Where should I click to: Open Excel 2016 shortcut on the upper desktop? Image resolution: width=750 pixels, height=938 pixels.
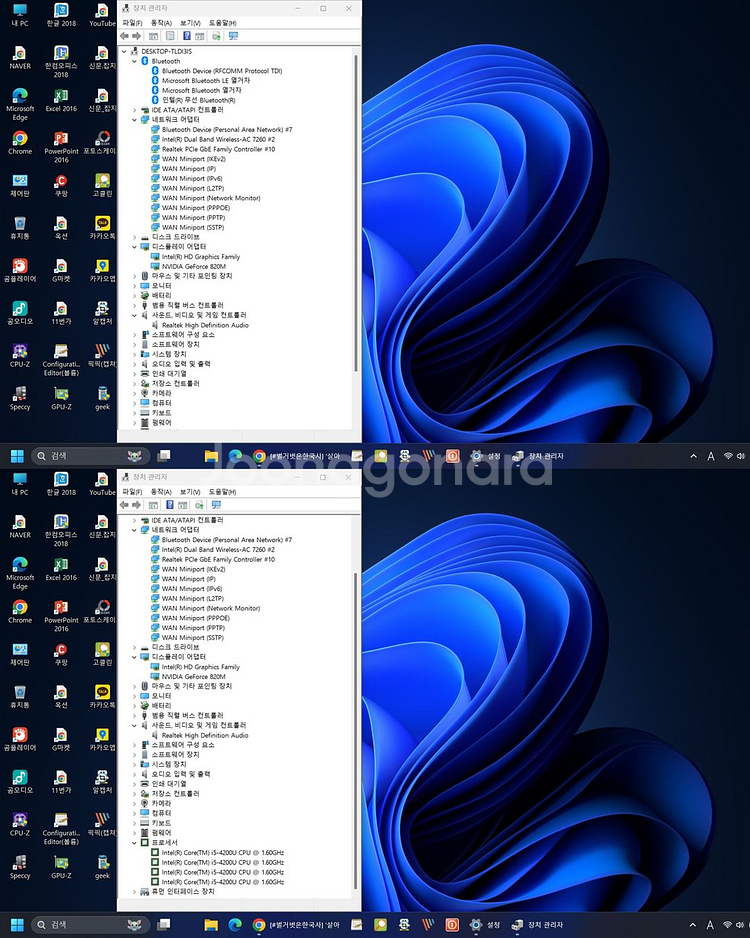pos(61,100)
